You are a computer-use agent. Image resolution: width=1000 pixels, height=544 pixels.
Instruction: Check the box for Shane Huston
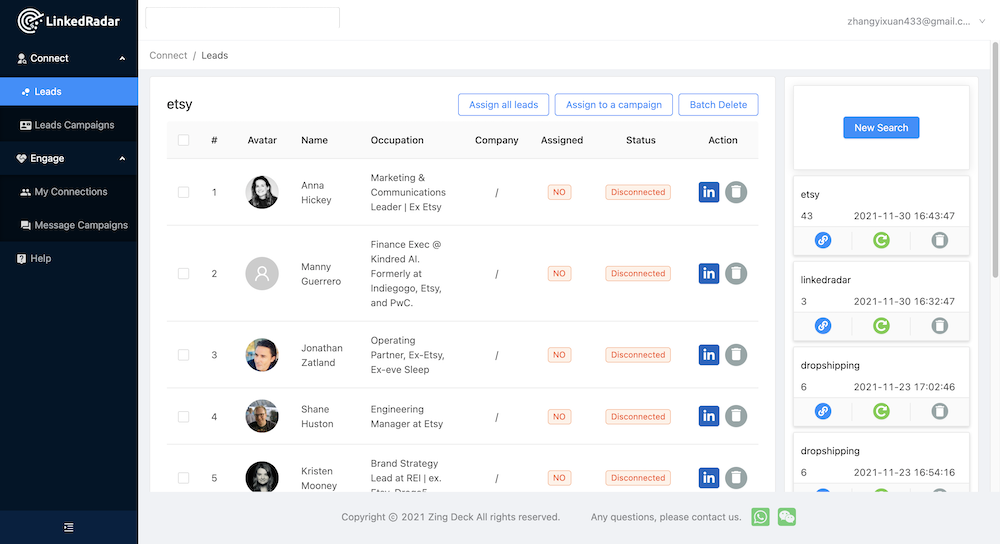184,416
